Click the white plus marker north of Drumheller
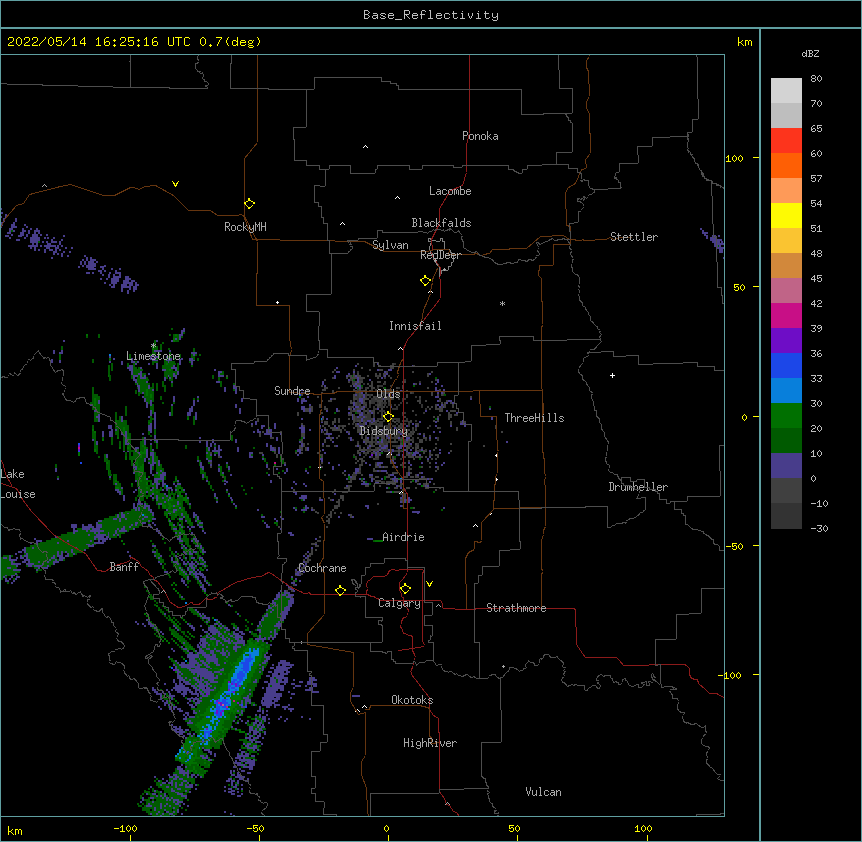 pos(612,375)
